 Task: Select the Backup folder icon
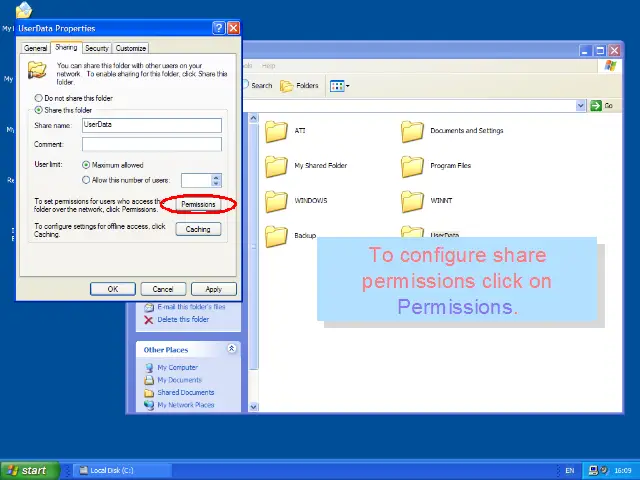[276, 236]
